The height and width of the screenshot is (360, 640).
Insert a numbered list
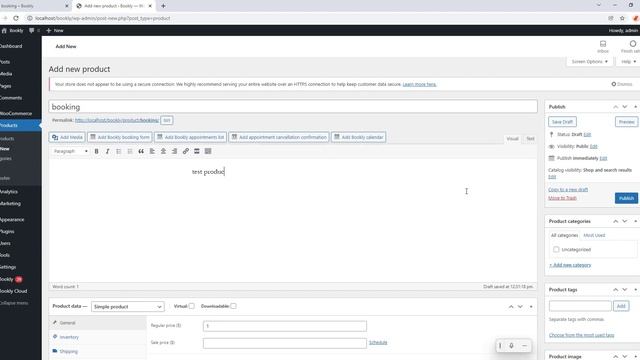pyautogui.click(x=130, y=151)
